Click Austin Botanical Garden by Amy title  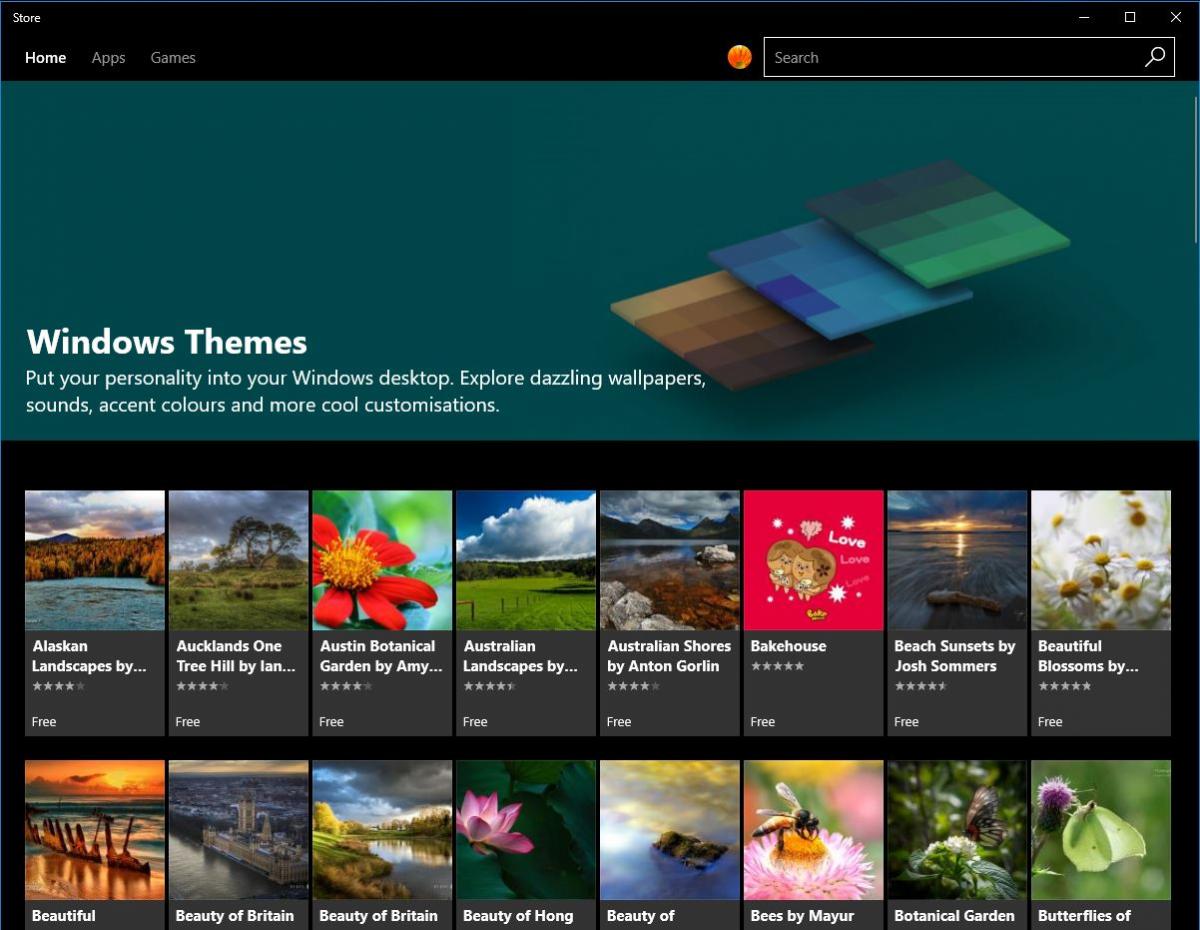tap(381, 656)
